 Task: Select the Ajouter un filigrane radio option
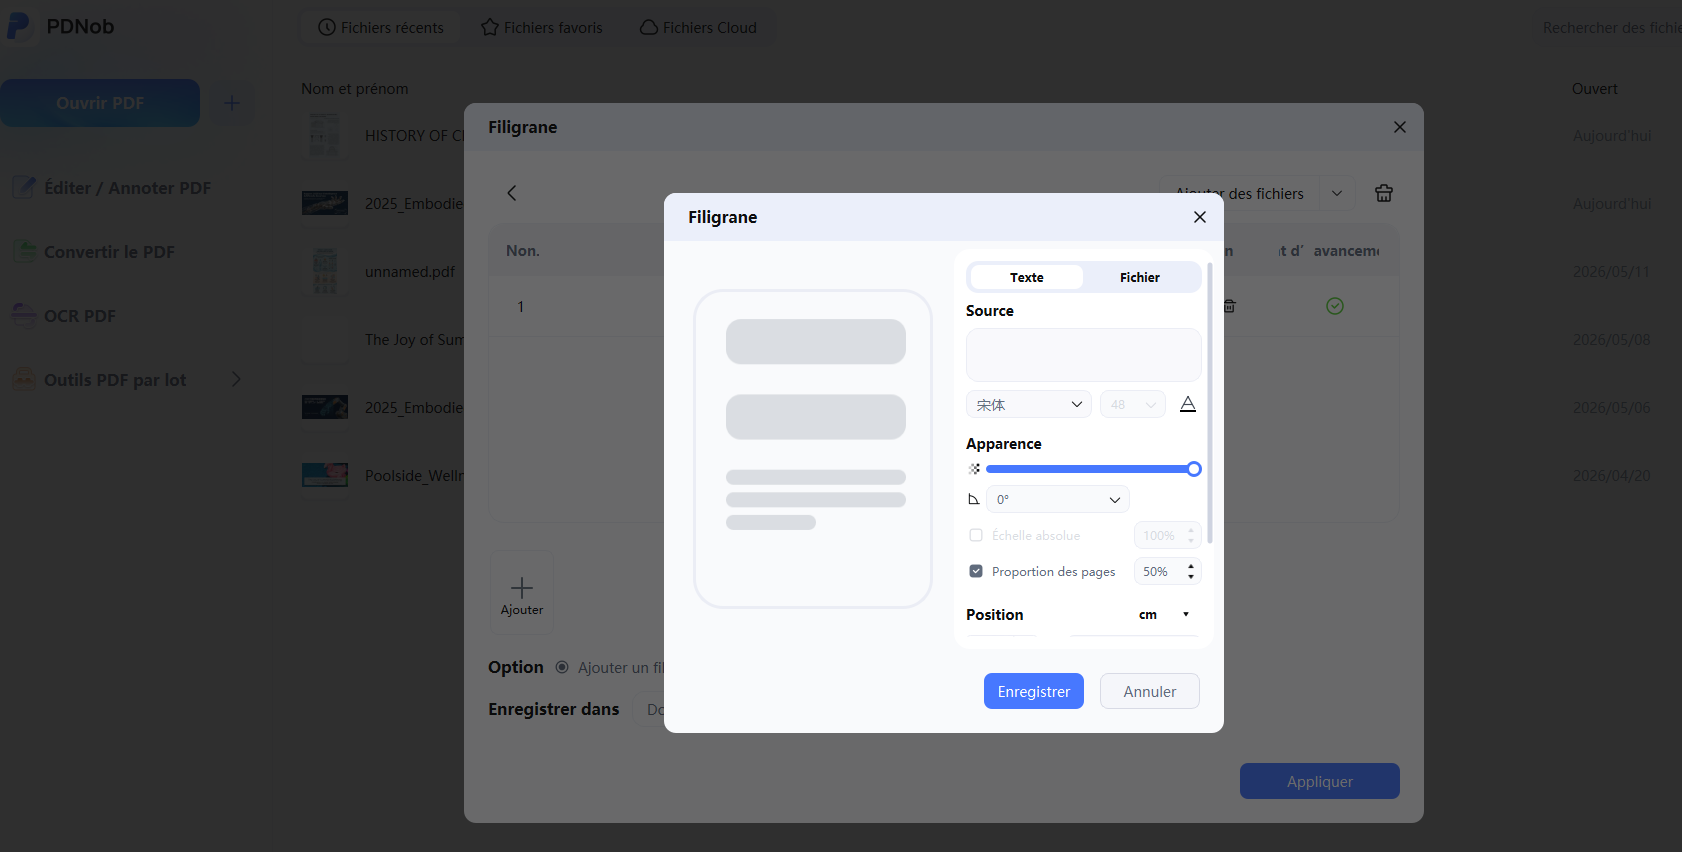click(x=562, y=667)
